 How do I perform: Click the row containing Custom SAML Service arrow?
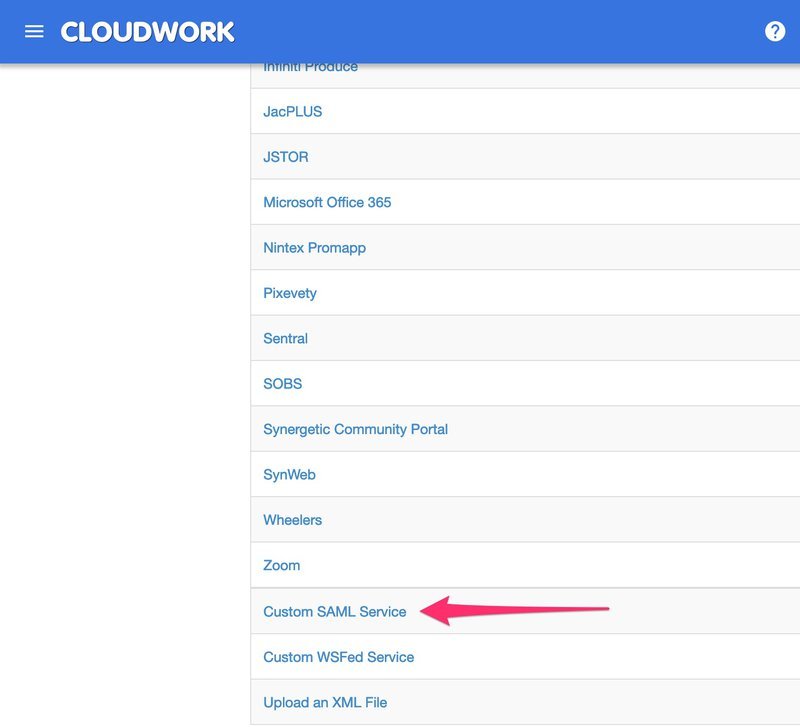pos(520,610)
